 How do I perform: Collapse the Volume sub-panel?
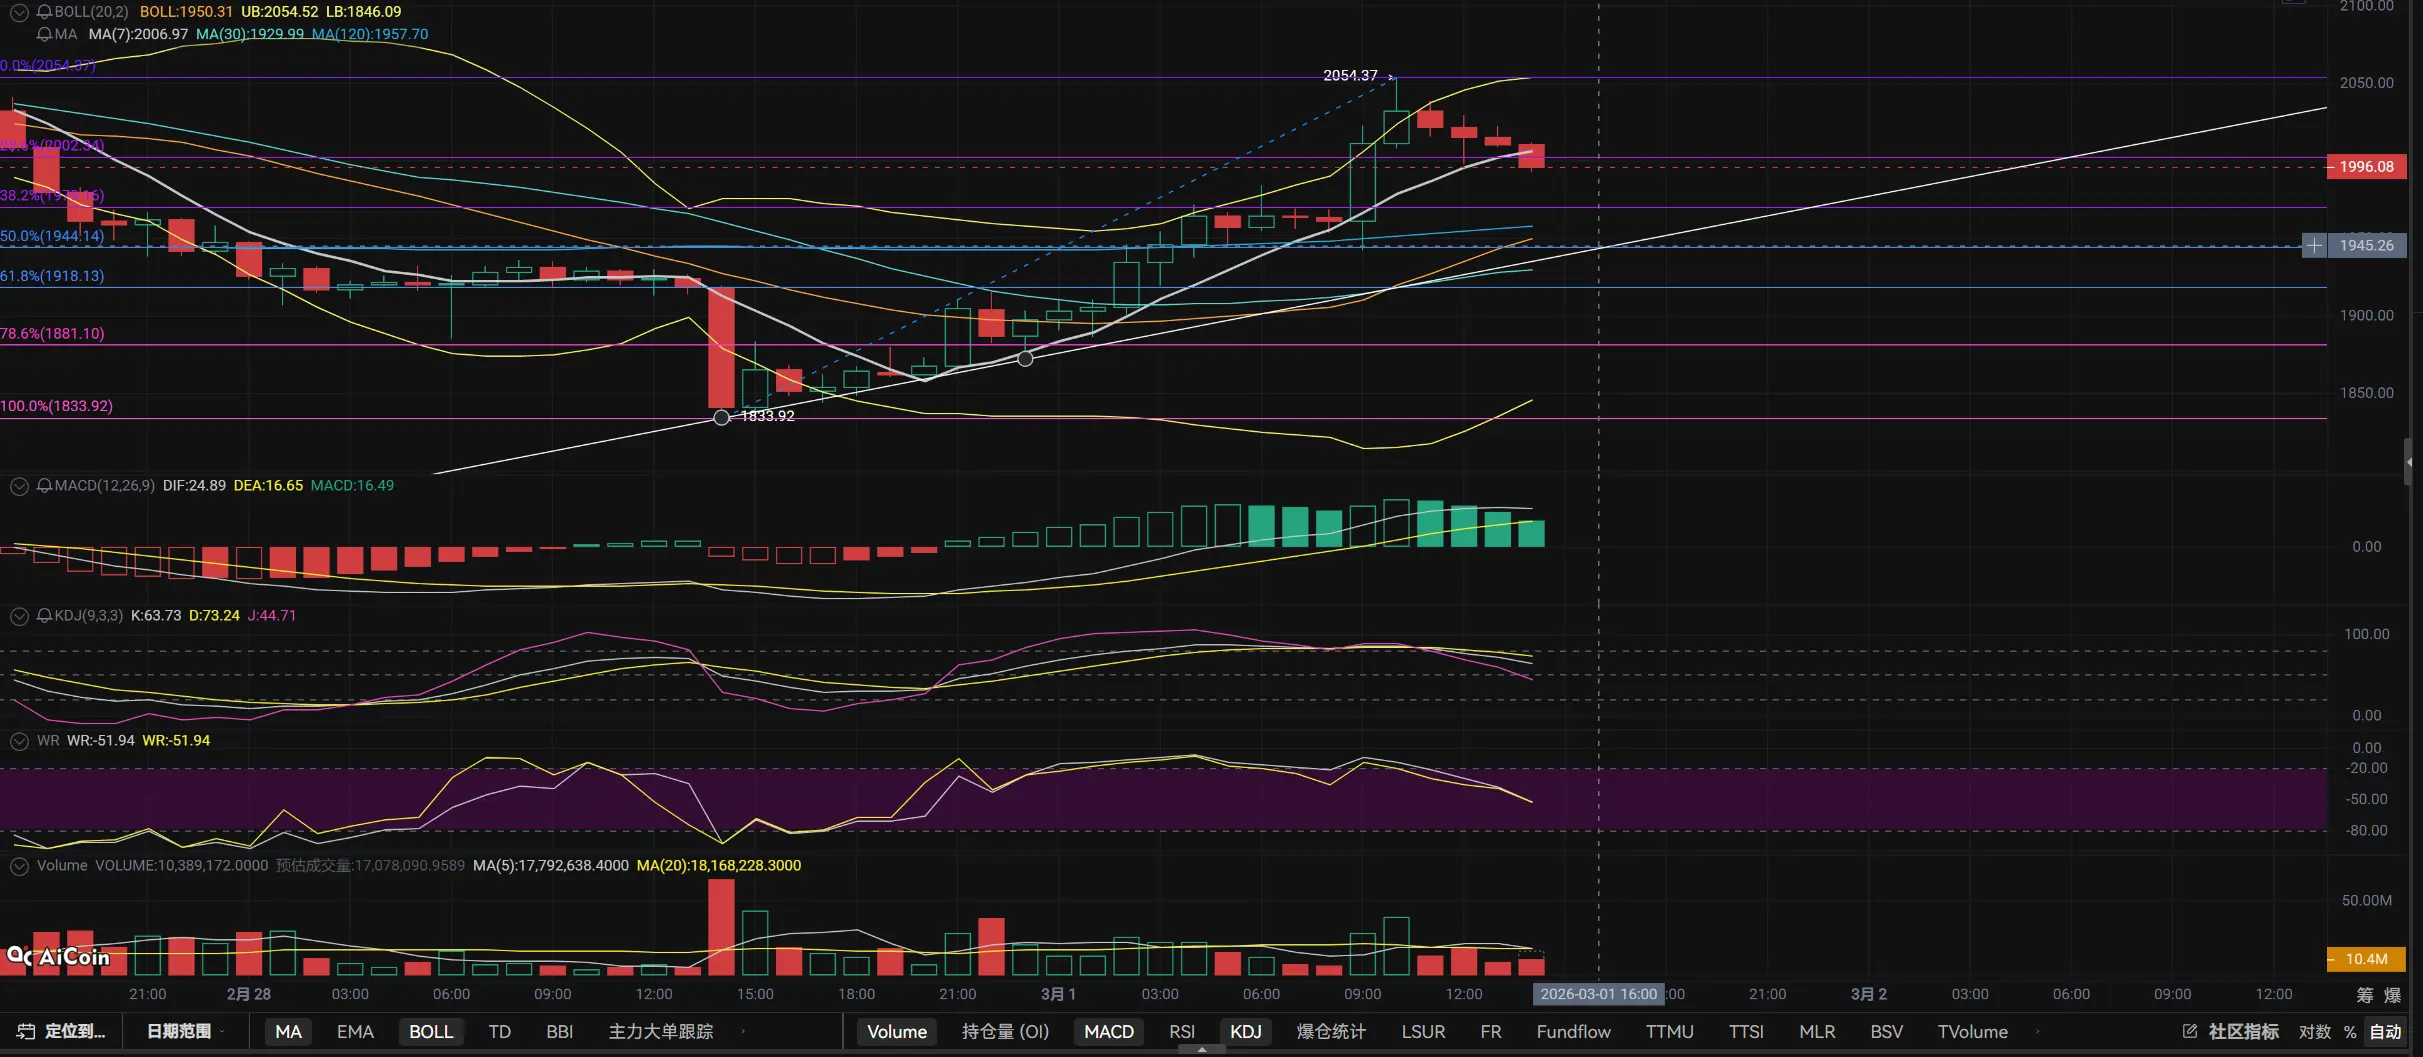tap(19, 866)
